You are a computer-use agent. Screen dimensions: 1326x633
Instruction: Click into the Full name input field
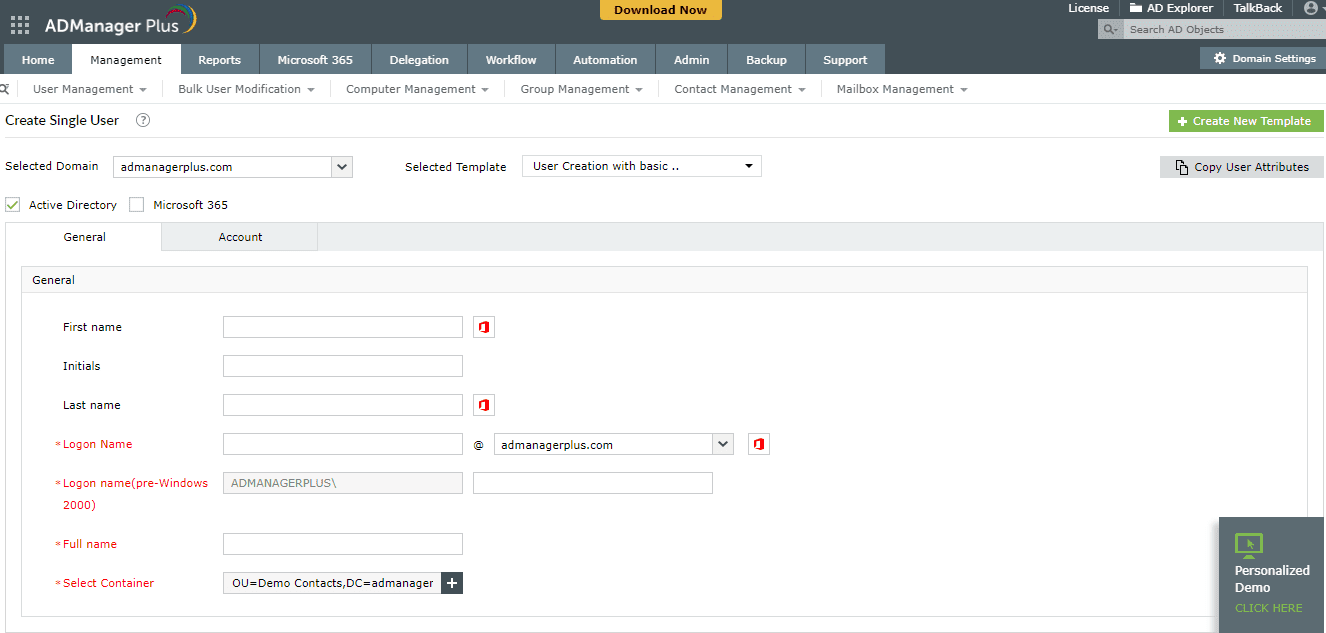(x=343, y=544)
